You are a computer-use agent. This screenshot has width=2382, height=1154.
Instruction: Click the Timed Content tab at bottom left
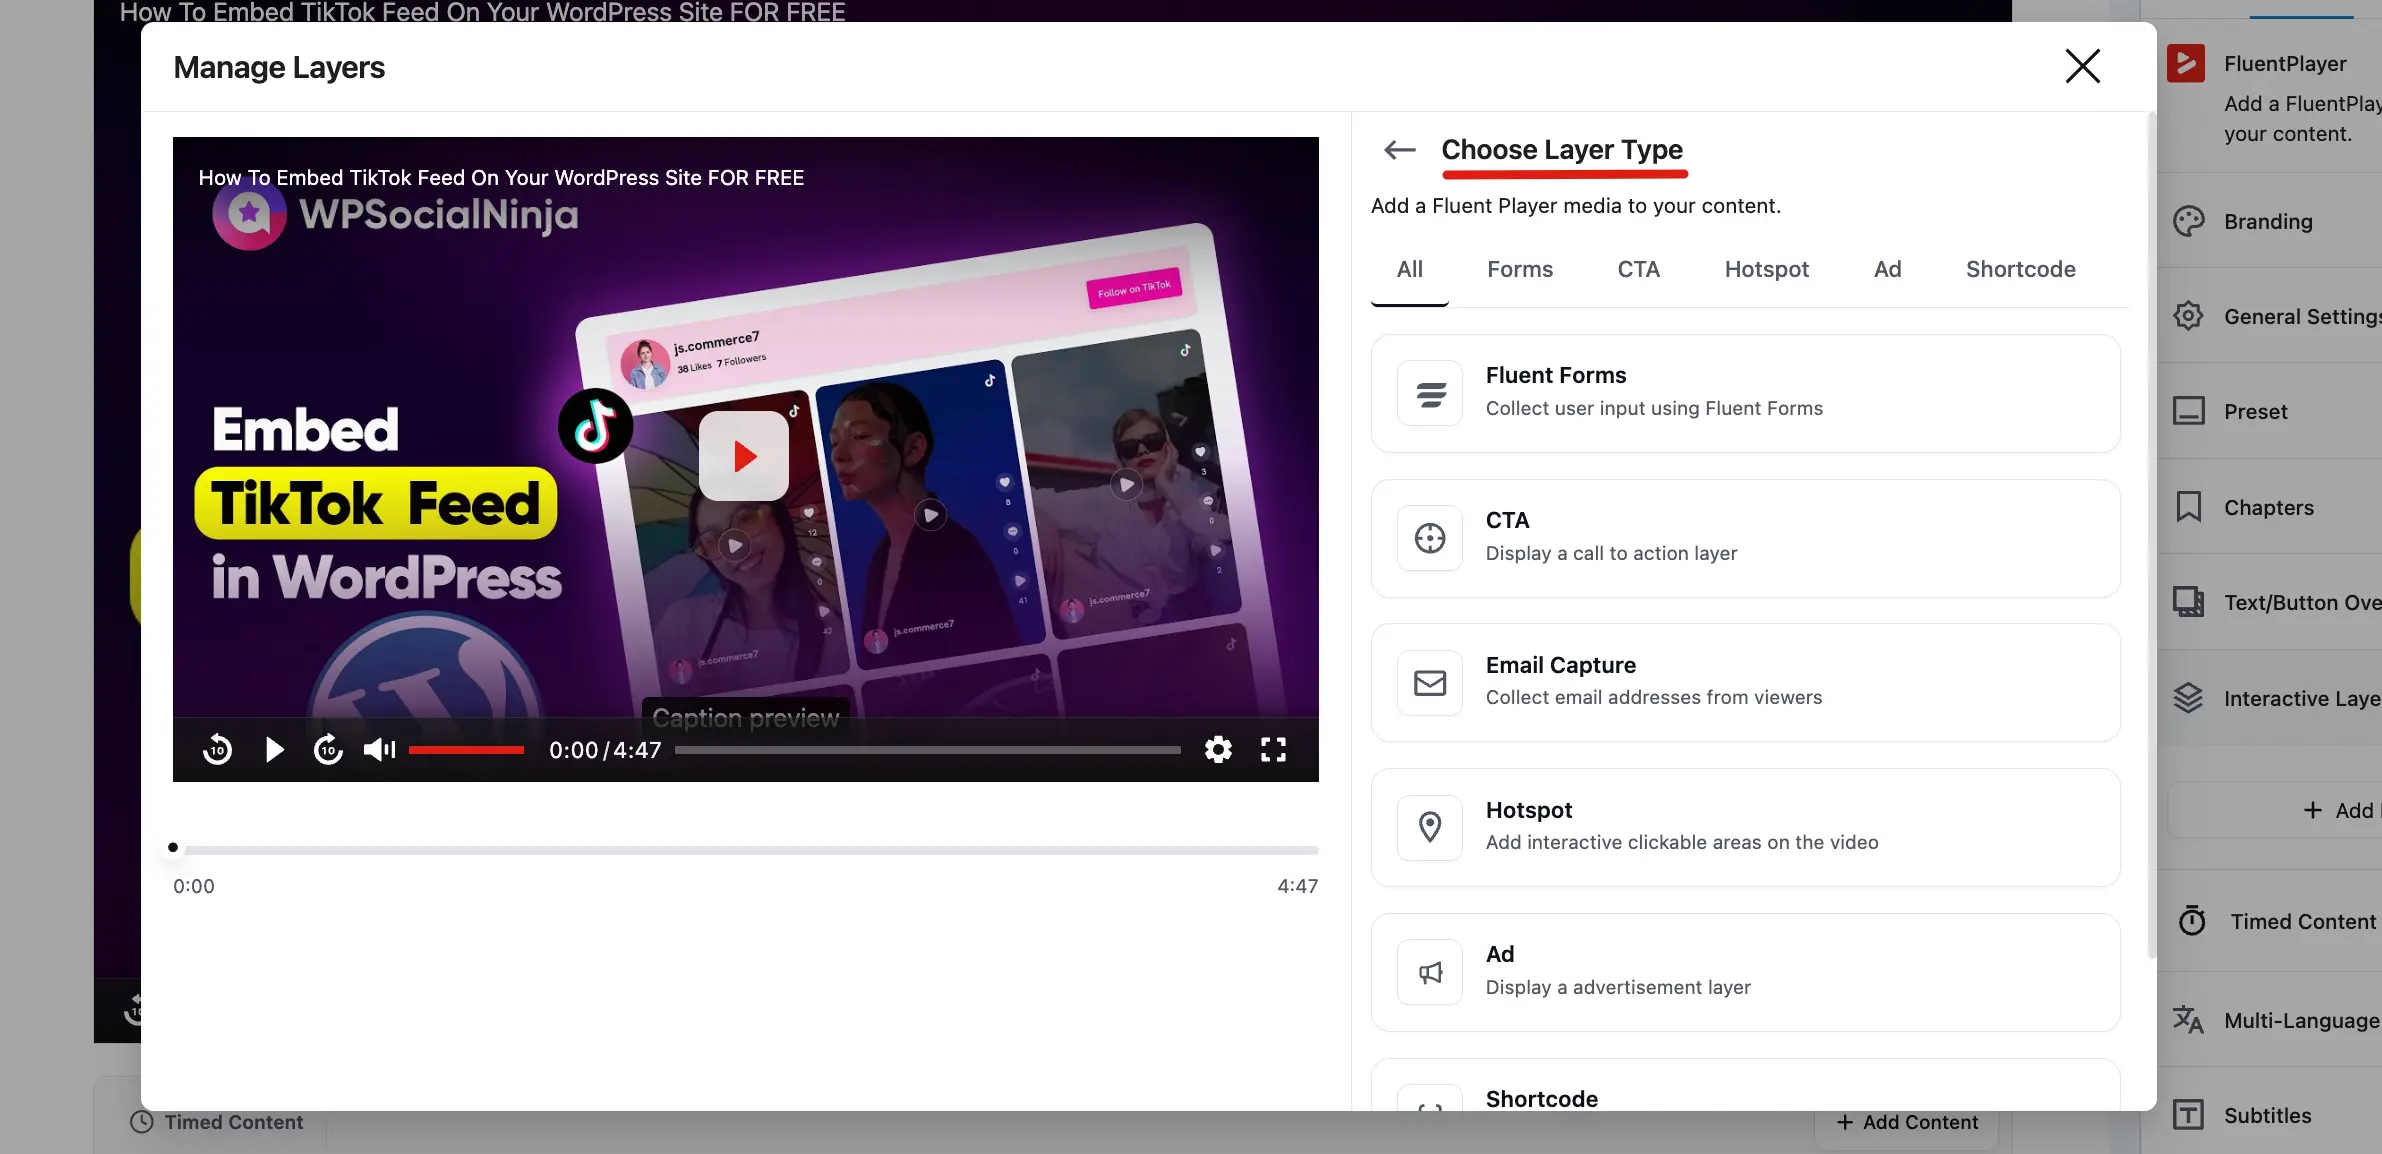(x=217, y=1122)
